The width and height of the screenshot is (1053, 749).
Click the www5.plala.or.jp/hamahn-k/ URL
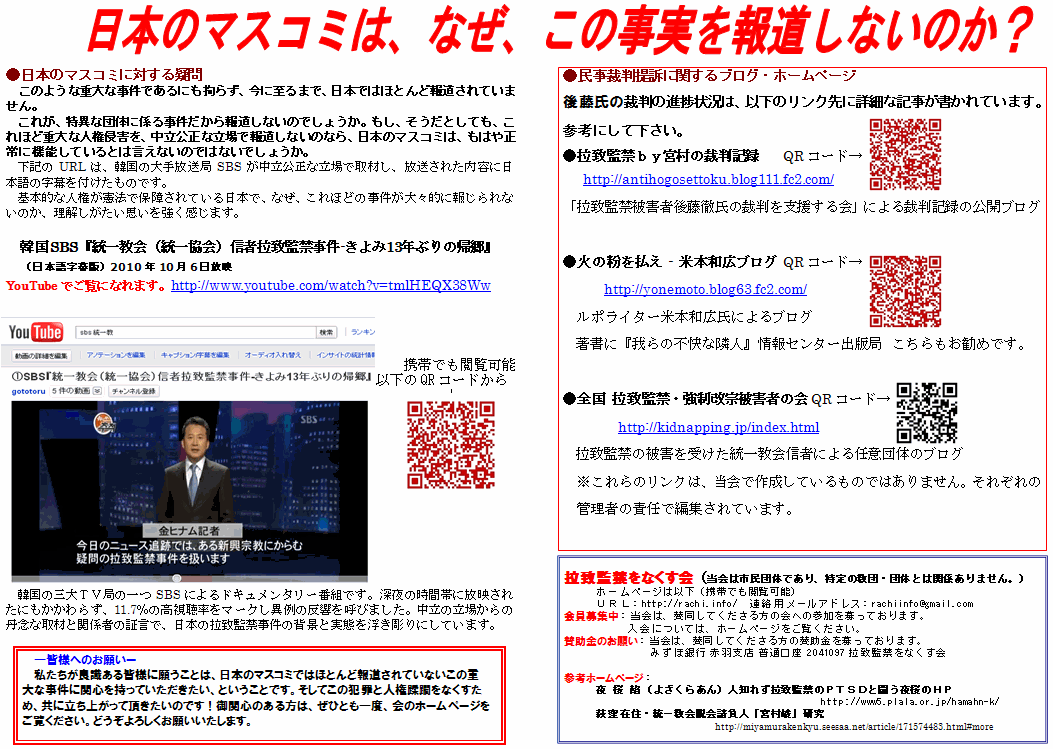pos(909,702)
